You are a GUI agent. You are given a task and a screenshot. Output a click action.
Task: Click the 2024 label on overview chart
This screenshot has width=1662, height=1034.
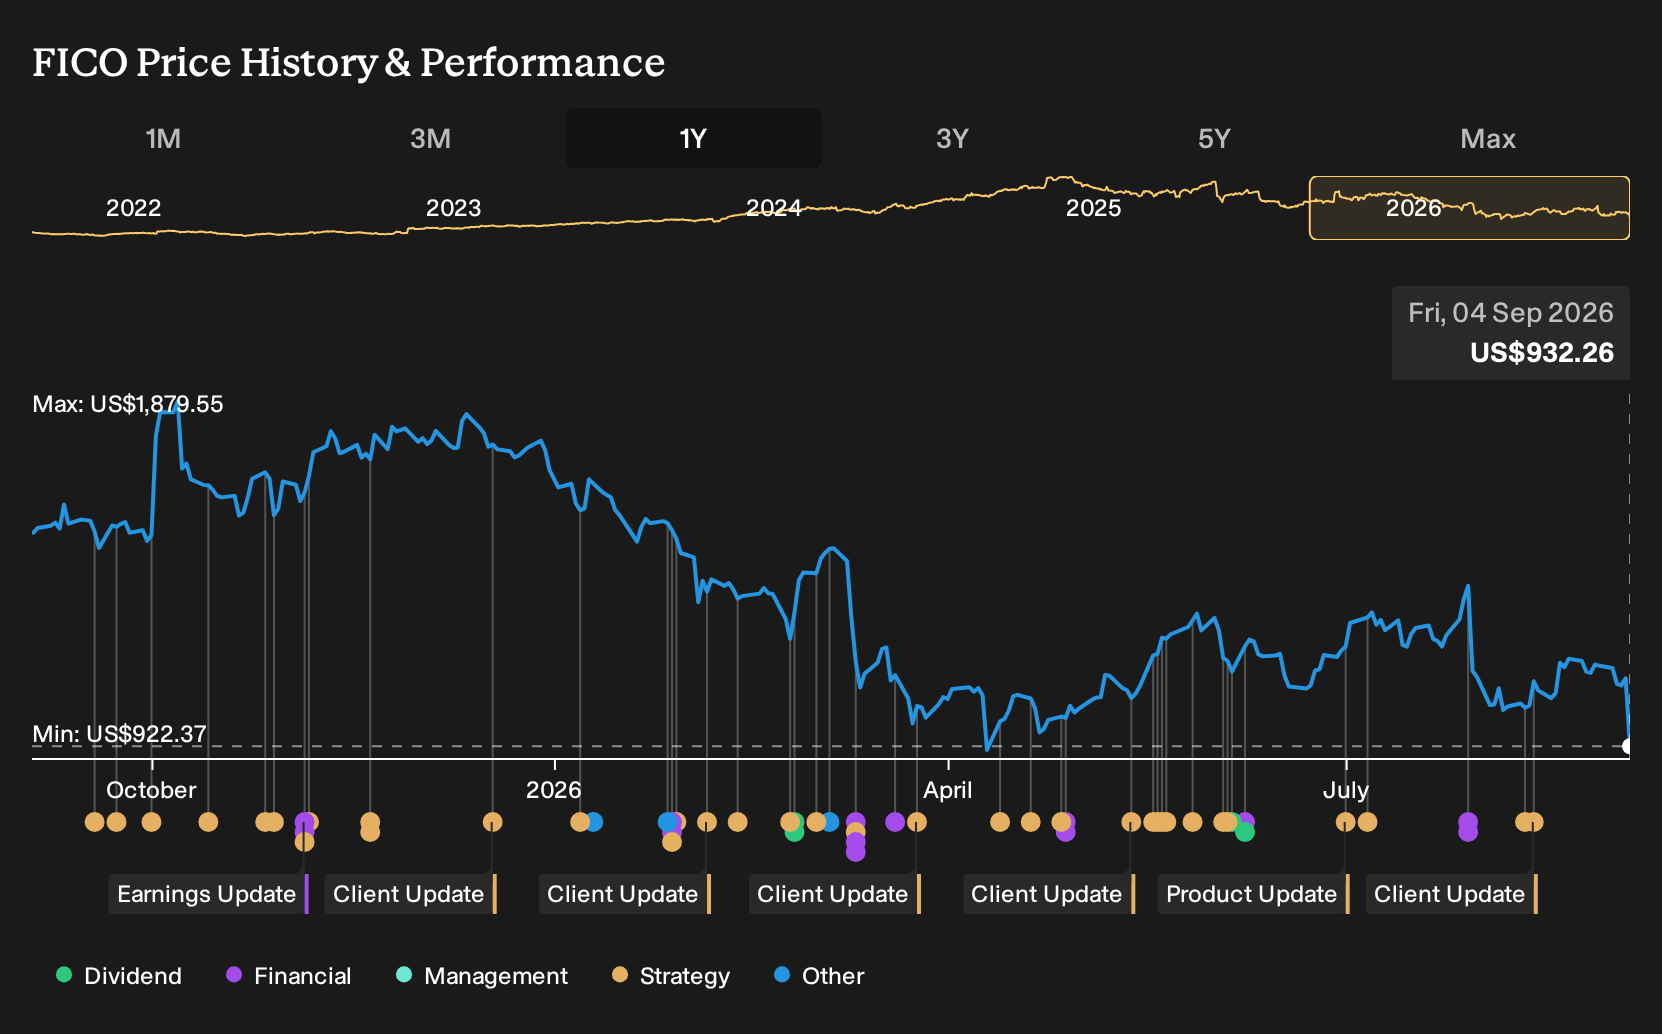(773, 208)
